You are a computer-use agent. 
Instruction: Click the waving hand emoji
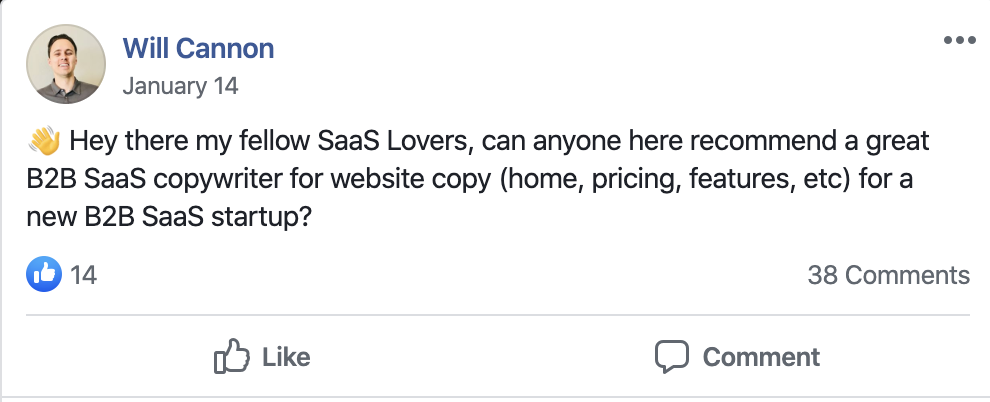point(44,140)
